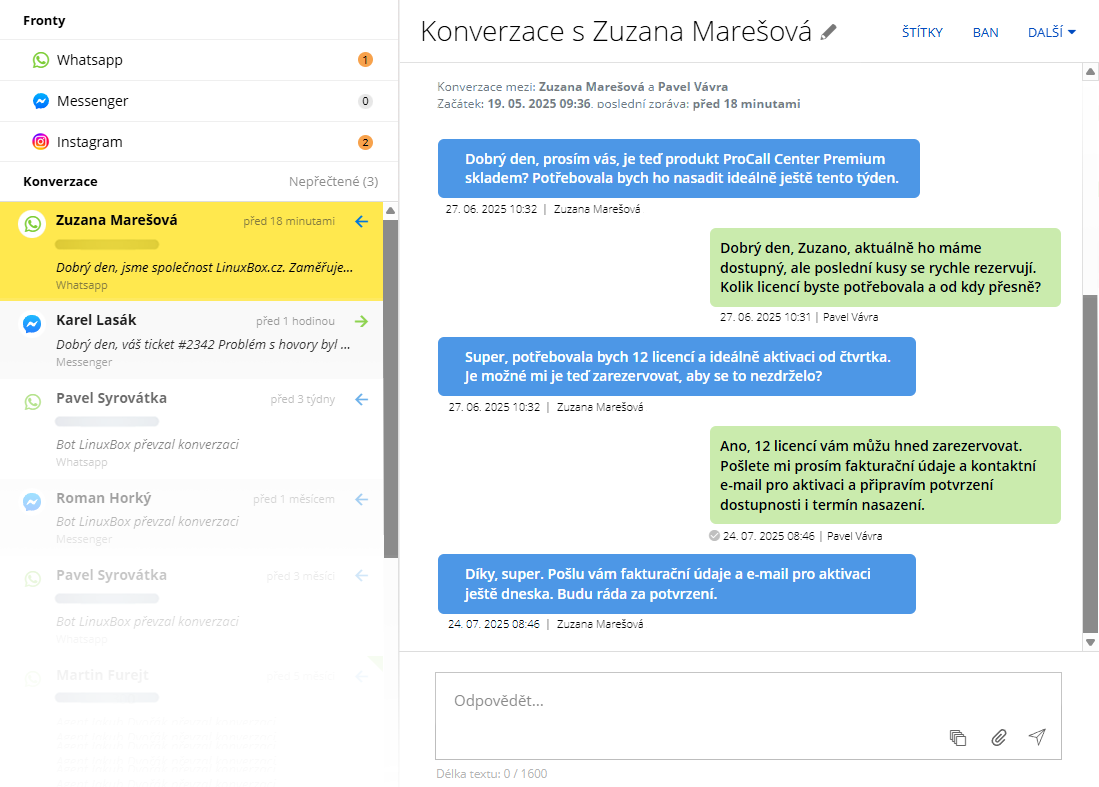
Task: Open the DALŠÍ dropdown menu
Action: 1051,31
